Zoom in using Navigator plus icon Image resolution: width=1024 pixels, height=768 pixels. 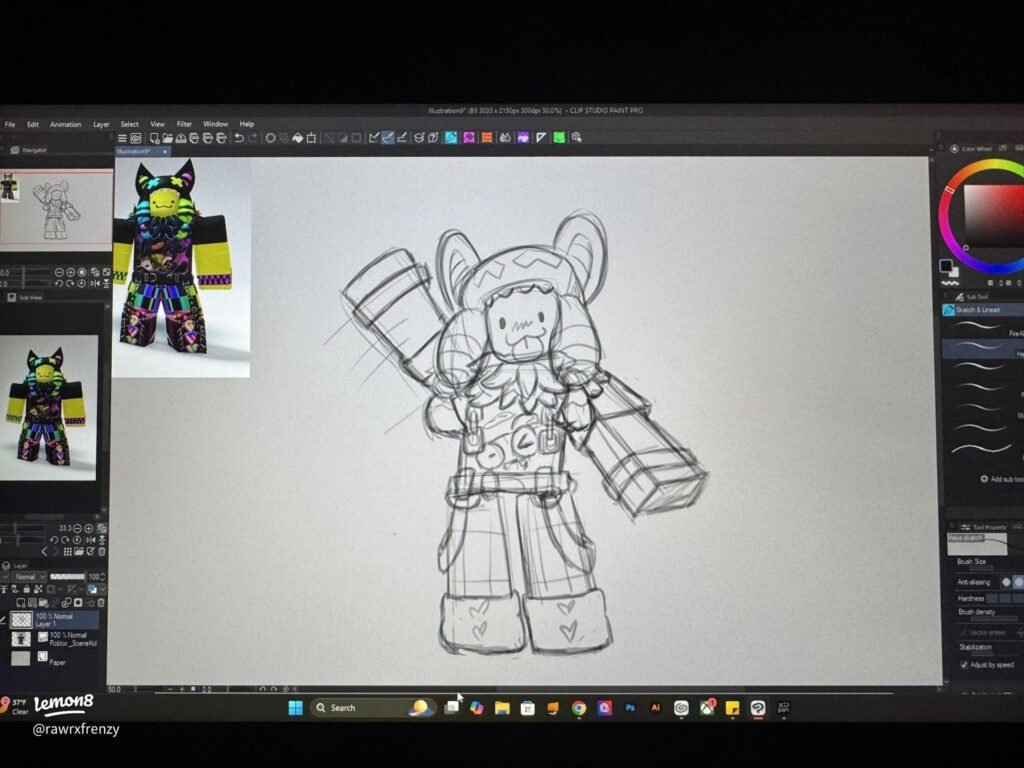point(71,272)
